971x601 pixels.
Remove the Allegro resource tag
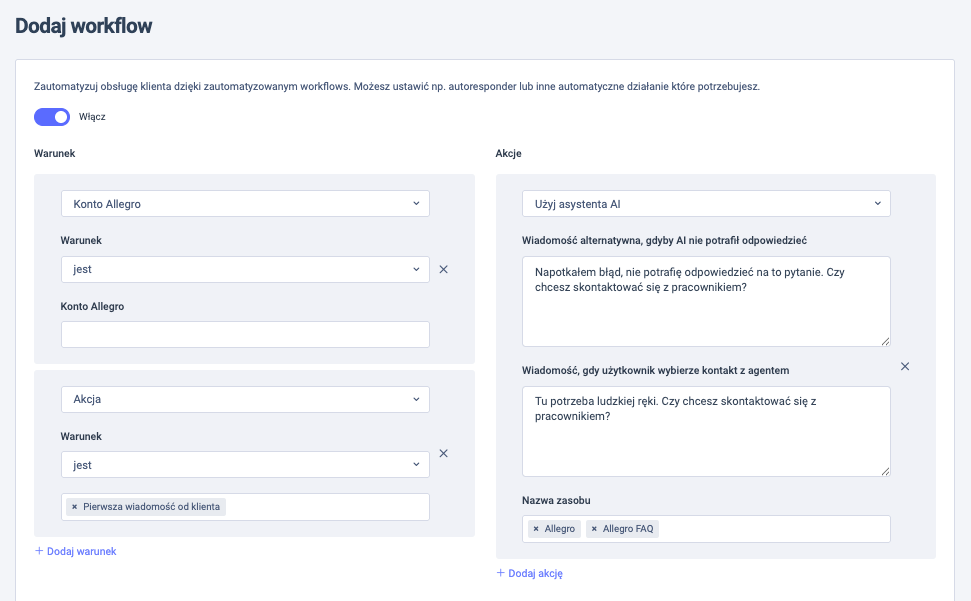click(x=536, y=529)
